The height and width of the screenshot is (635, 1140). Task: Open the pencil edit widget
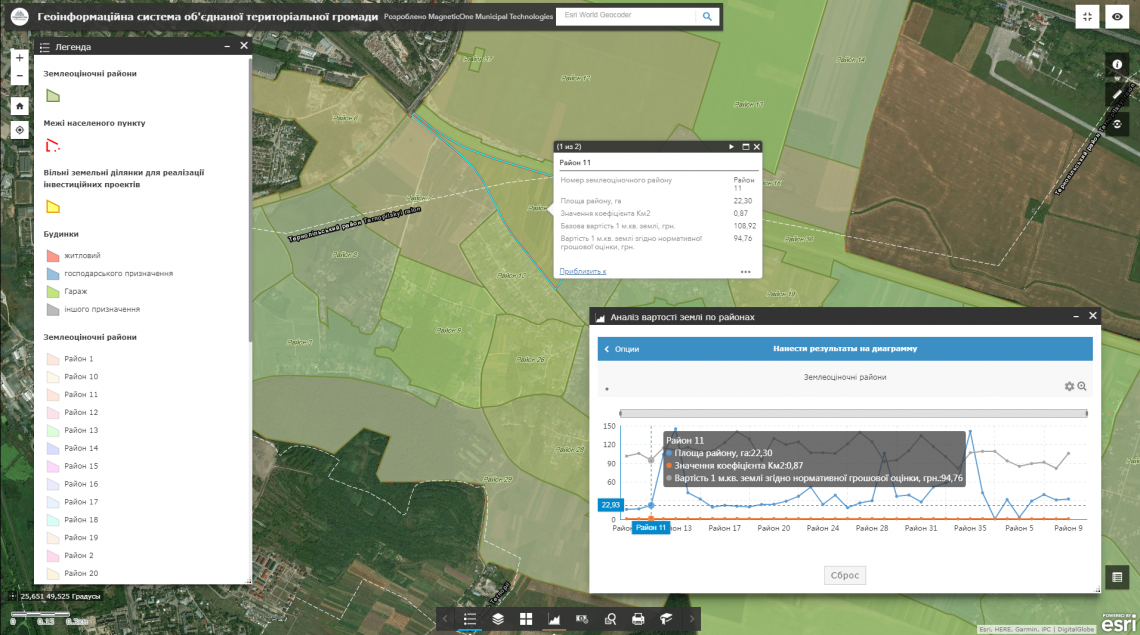click(x=1117, y=95)
